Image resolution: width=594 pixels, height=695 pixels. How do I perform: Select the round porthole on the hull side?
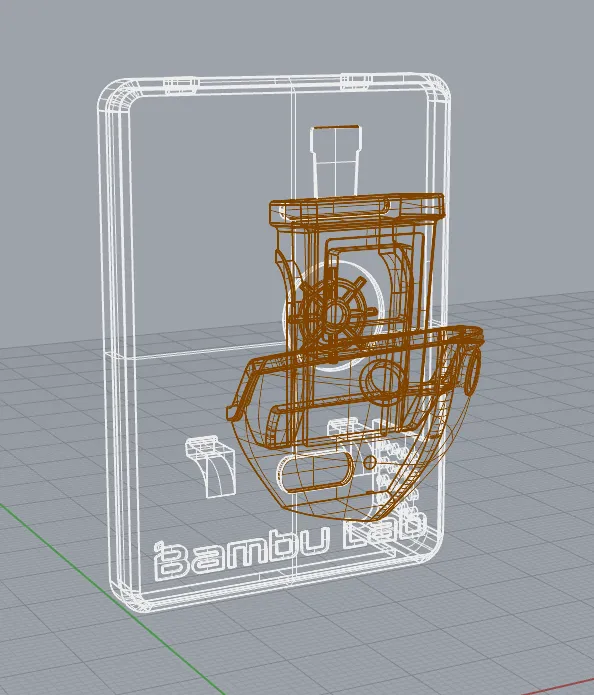[x=381, y=380]
